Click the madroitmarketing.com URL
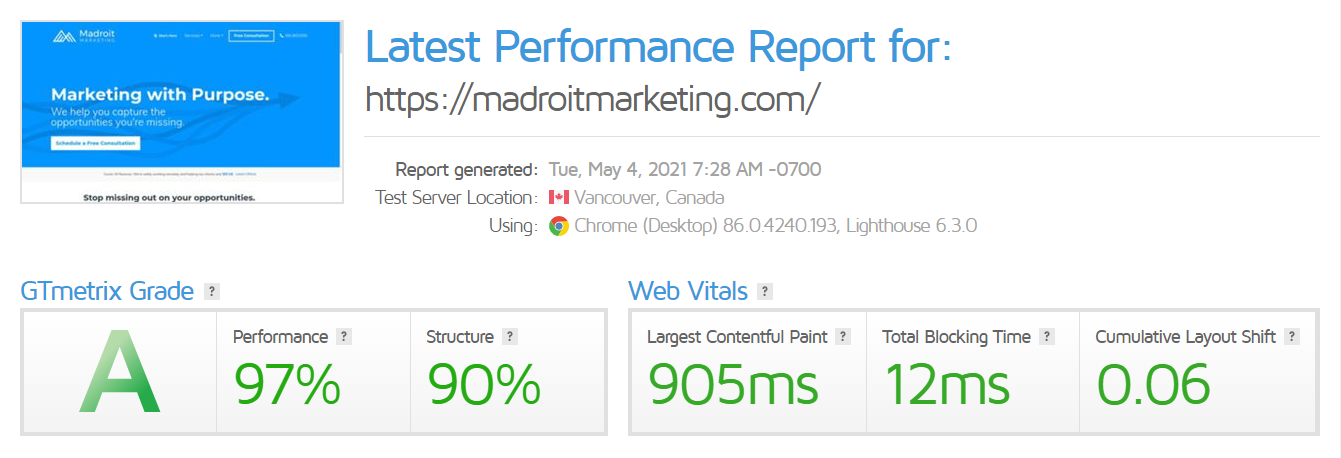1341x458 pixels. (593, 99)
